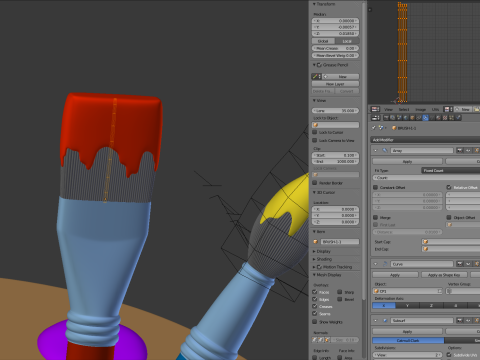Collapse the 3D Cursor panel
The image size is (480, 360).
click(314, 192)
